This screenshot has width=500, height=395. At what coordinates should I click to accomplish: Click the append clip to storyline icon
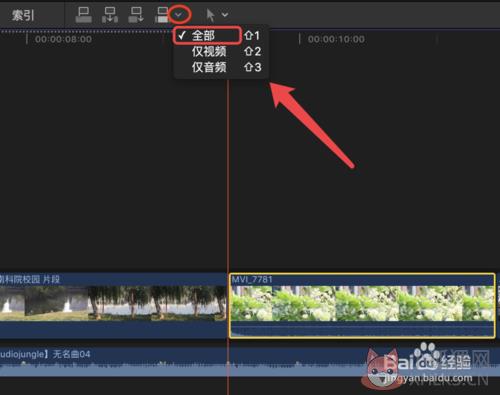tap(136, 15)
